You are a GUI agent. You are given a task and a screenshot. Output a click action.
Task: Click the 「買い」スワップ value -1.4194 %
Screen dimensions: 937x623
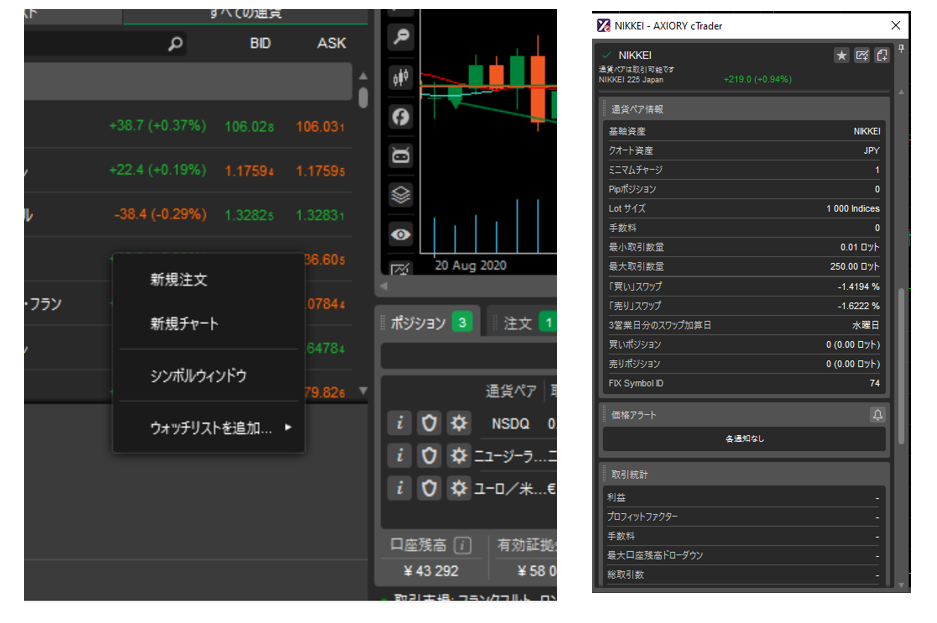click(x=859, y=287)
